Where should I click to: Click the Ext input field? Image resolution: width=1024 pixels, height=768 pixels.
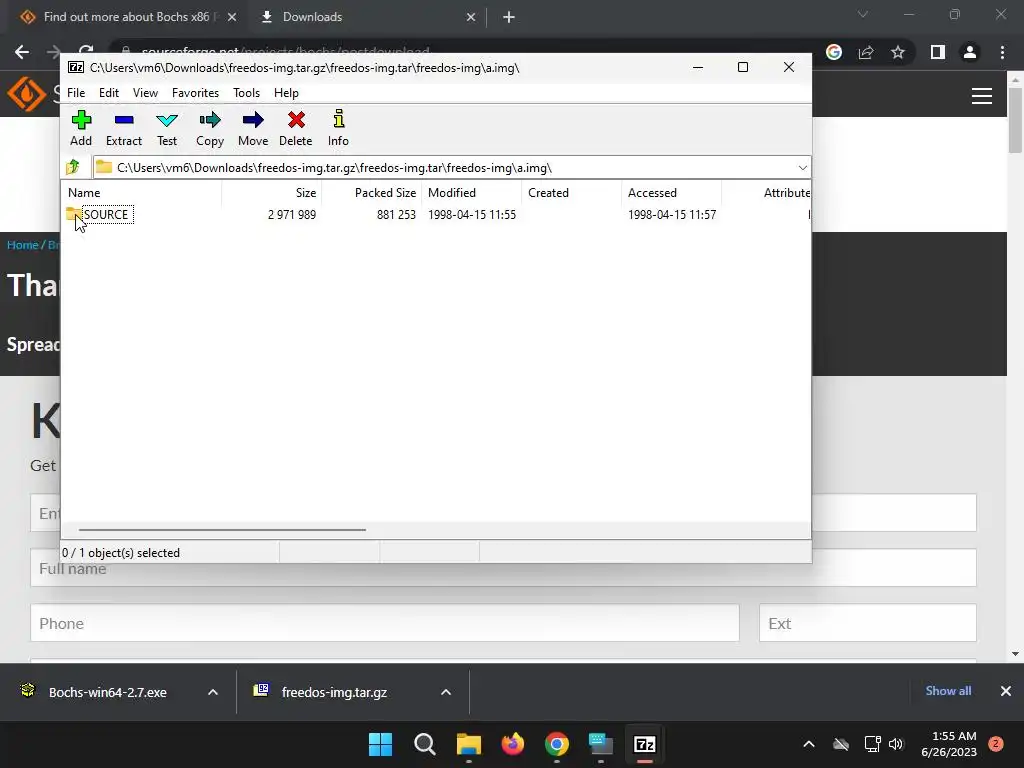(x=867, y=623)
